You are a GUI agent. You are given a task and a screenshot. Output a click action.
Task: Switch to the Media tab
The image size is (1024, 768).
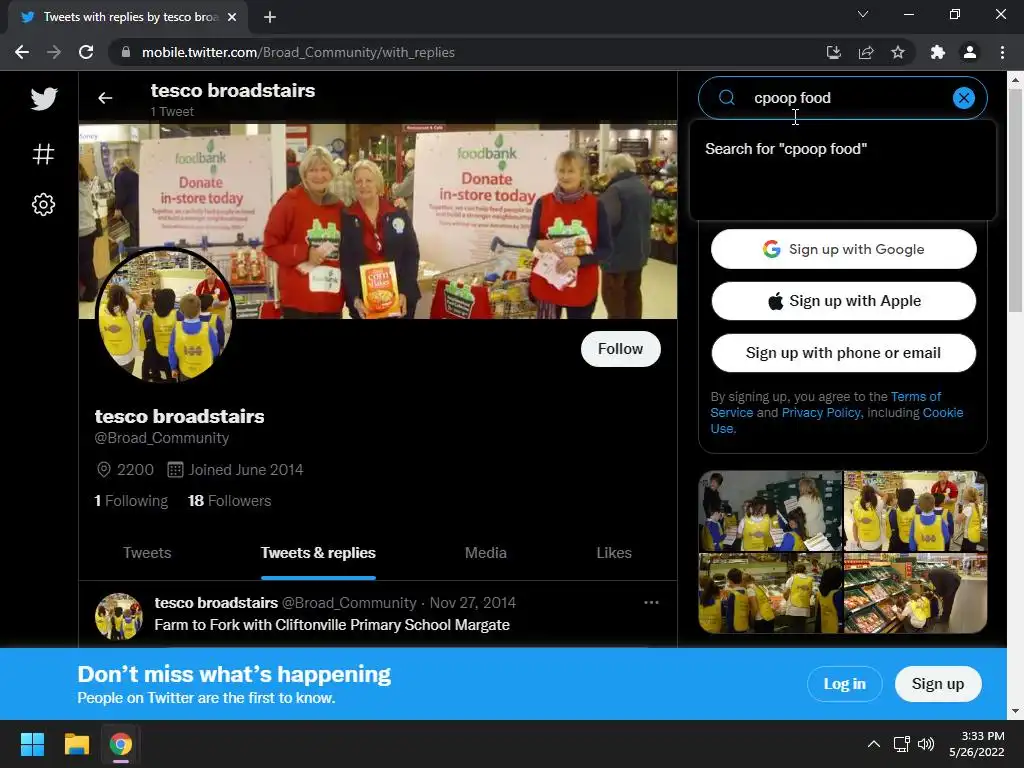(486, 553)
